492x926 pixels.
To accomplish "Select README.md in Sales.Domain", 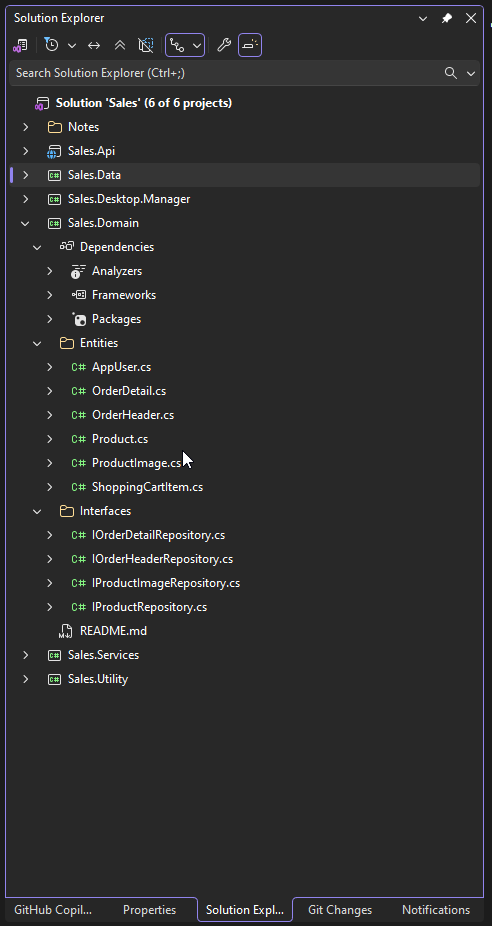I will point(113,631).
